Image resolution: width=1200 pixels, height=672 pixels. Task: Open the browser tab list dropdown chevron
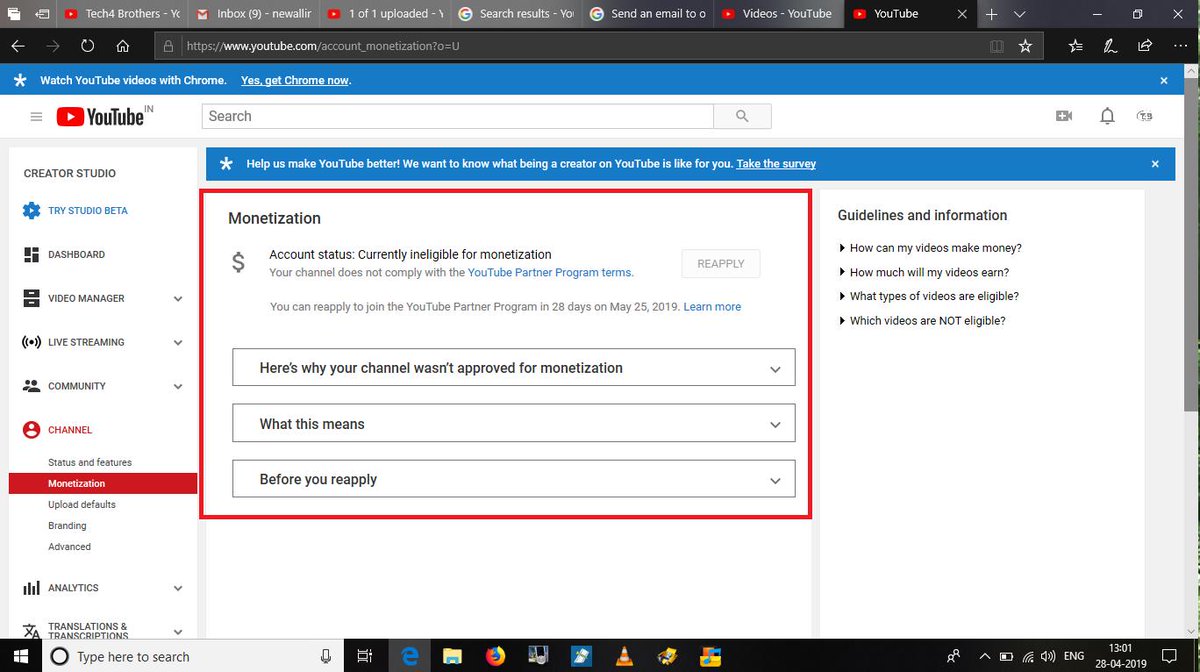pyautogui.click(x=1020, y=15)
